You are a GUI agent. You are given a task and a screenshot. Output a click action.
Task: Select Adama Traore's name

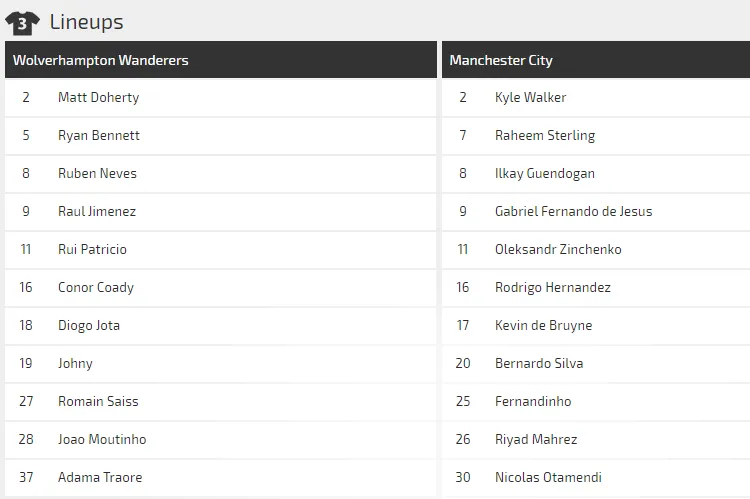pyautogui.click(x=100, y=477)
